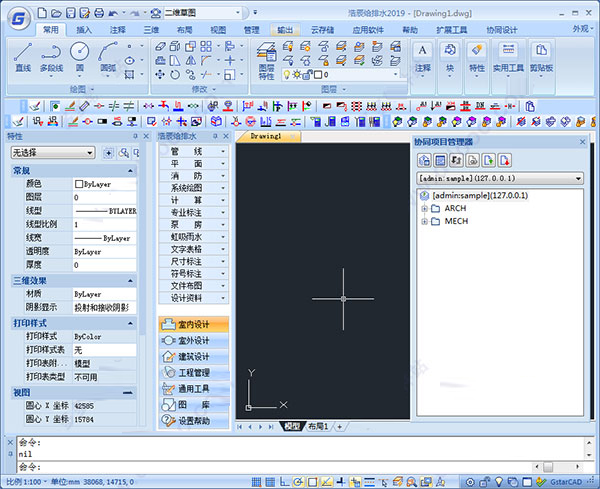Collapse the 三维效果 properties section
The image size is (600, 489).
point(130,280)
